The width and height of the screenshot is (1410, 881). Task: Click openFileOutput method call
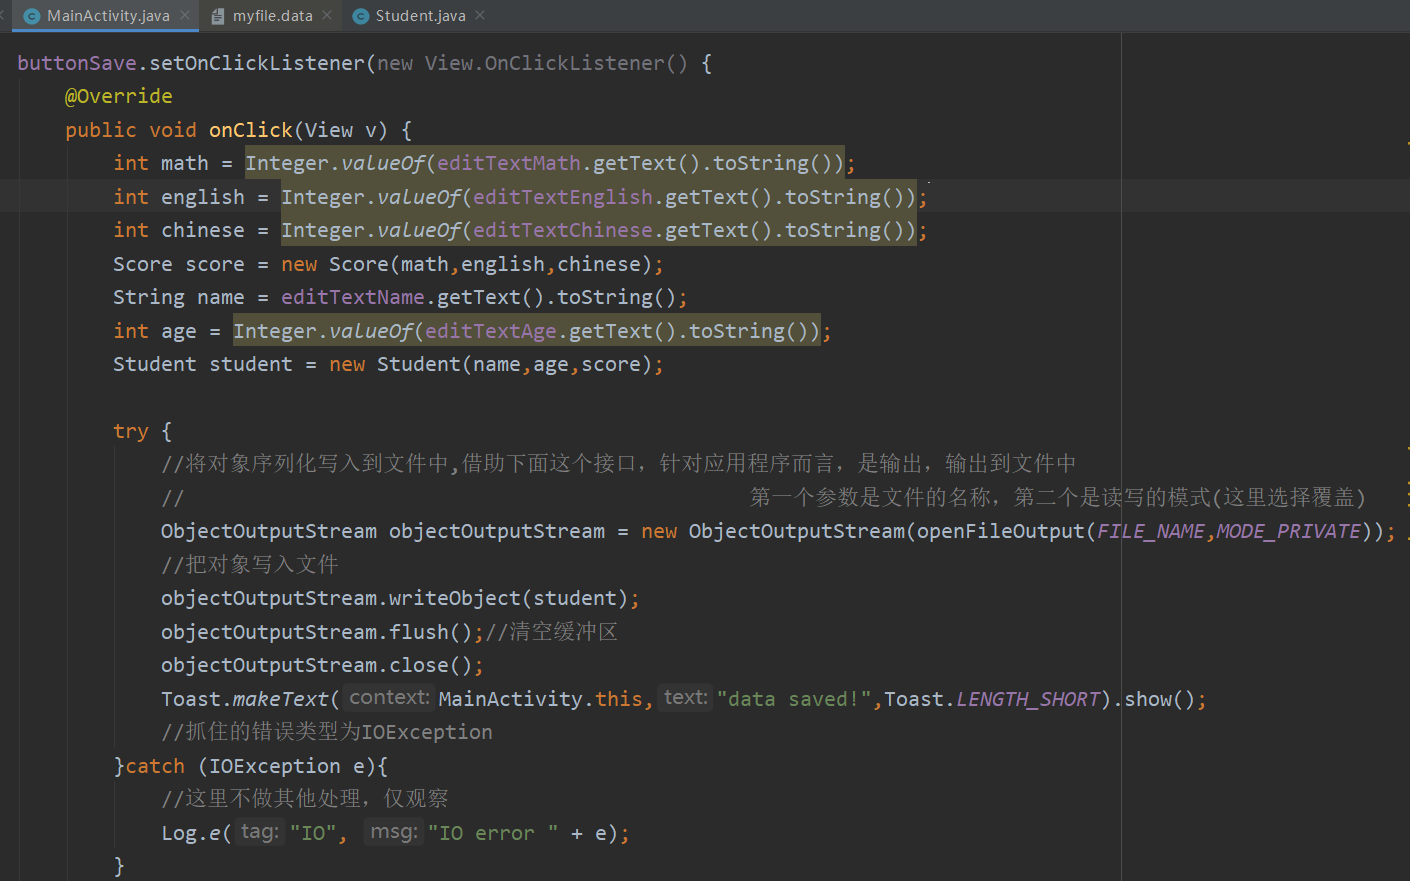click(1001, 531)
